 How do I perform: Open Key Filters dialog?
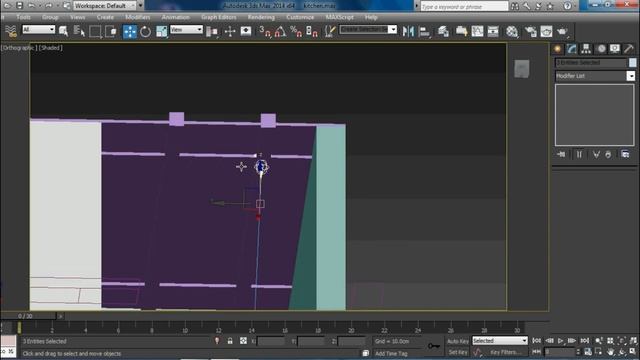click(x=506, y=352)
